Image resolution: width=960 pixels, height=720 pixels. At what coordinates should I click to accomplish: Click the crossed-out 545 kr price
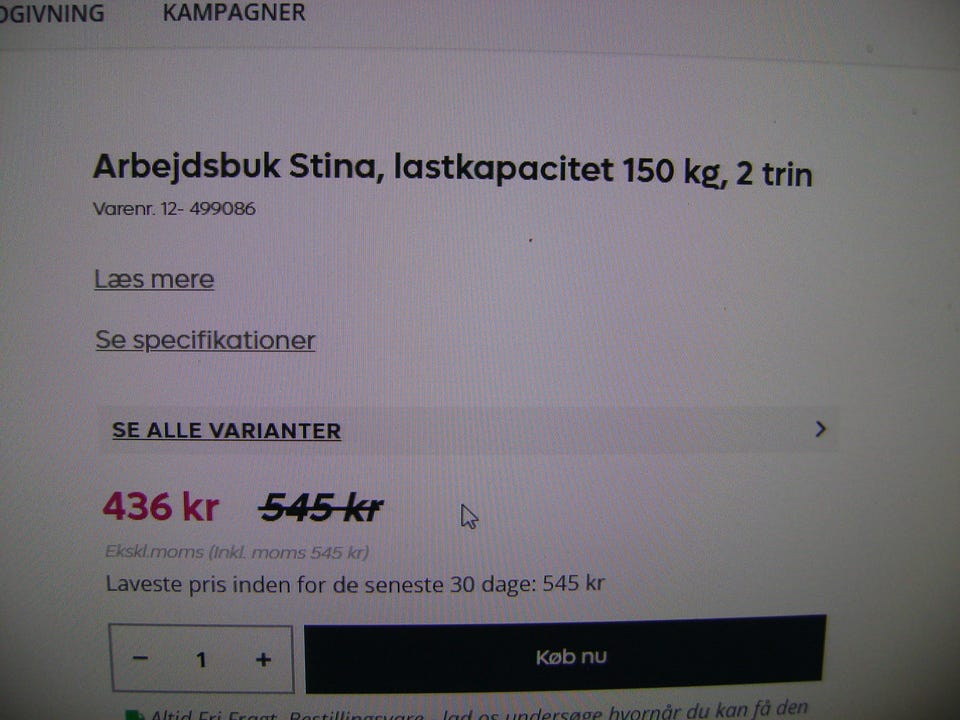tap(321, 508)
